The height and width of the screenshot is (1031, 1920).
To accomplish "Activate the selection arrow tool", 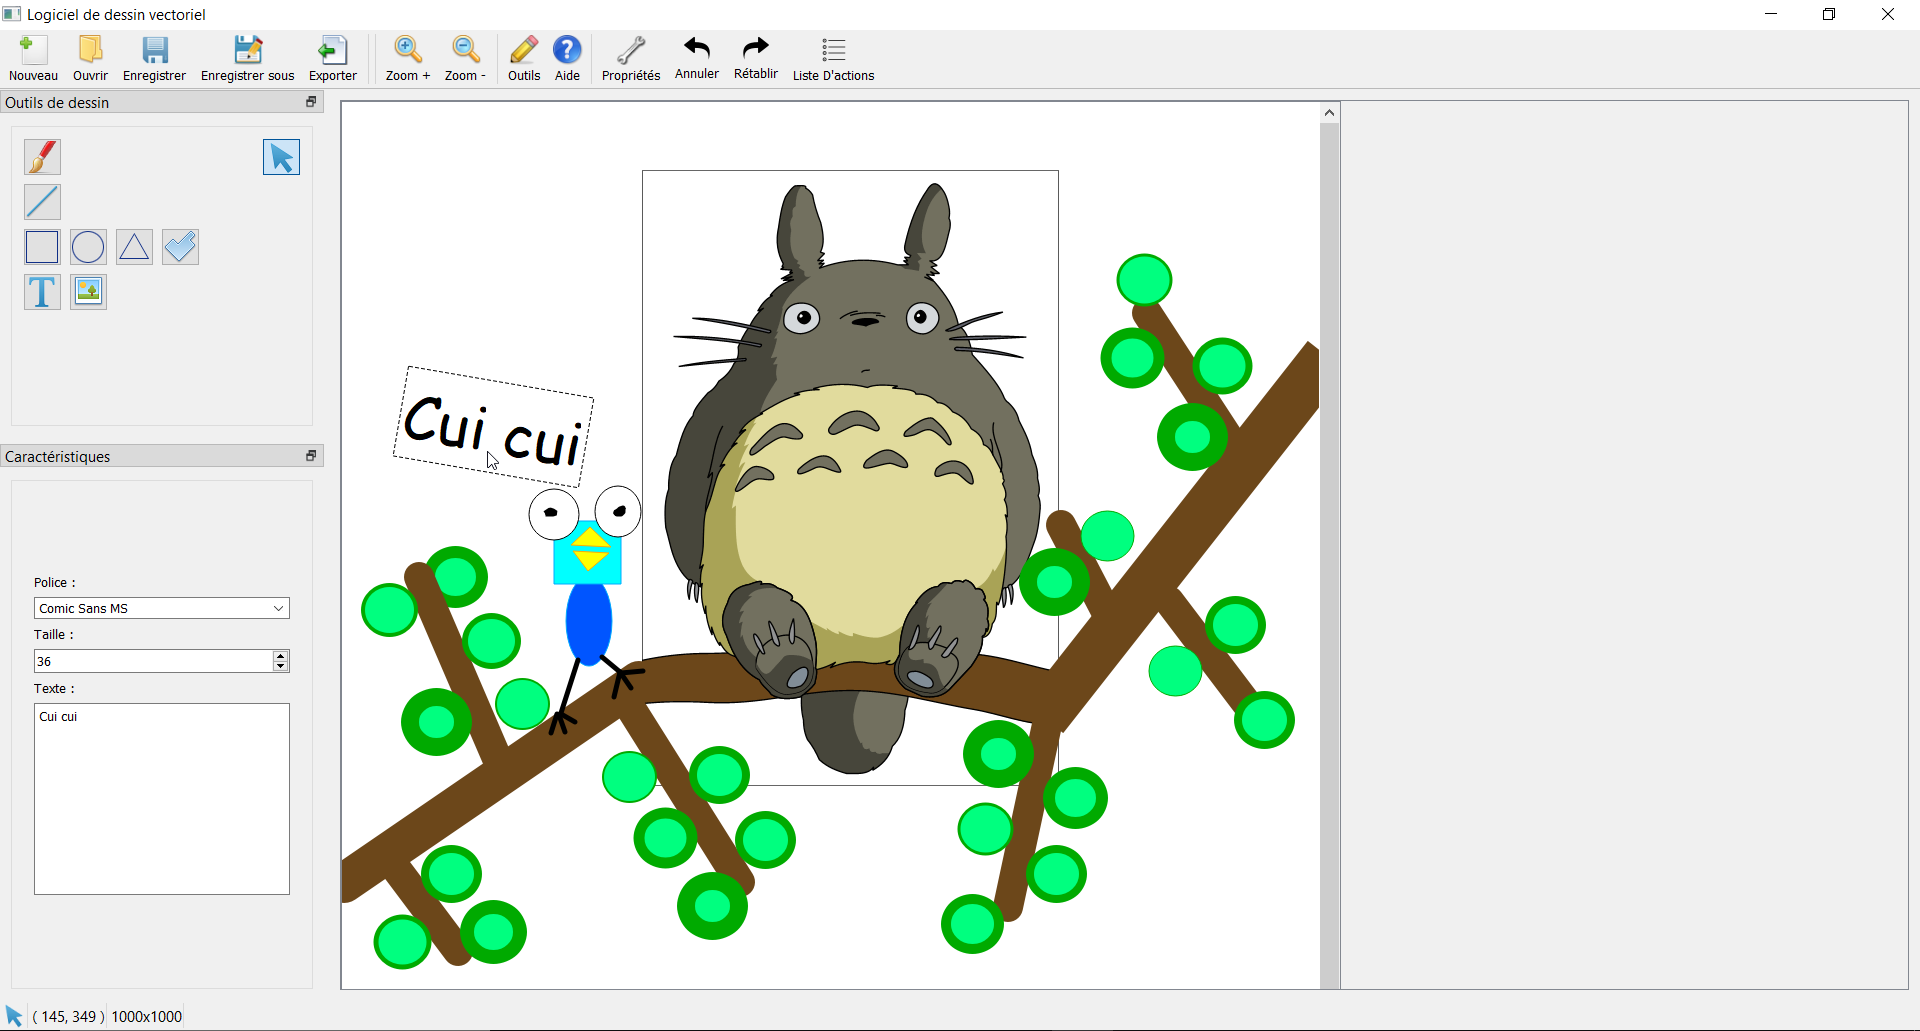I will (x=281, y=156).
